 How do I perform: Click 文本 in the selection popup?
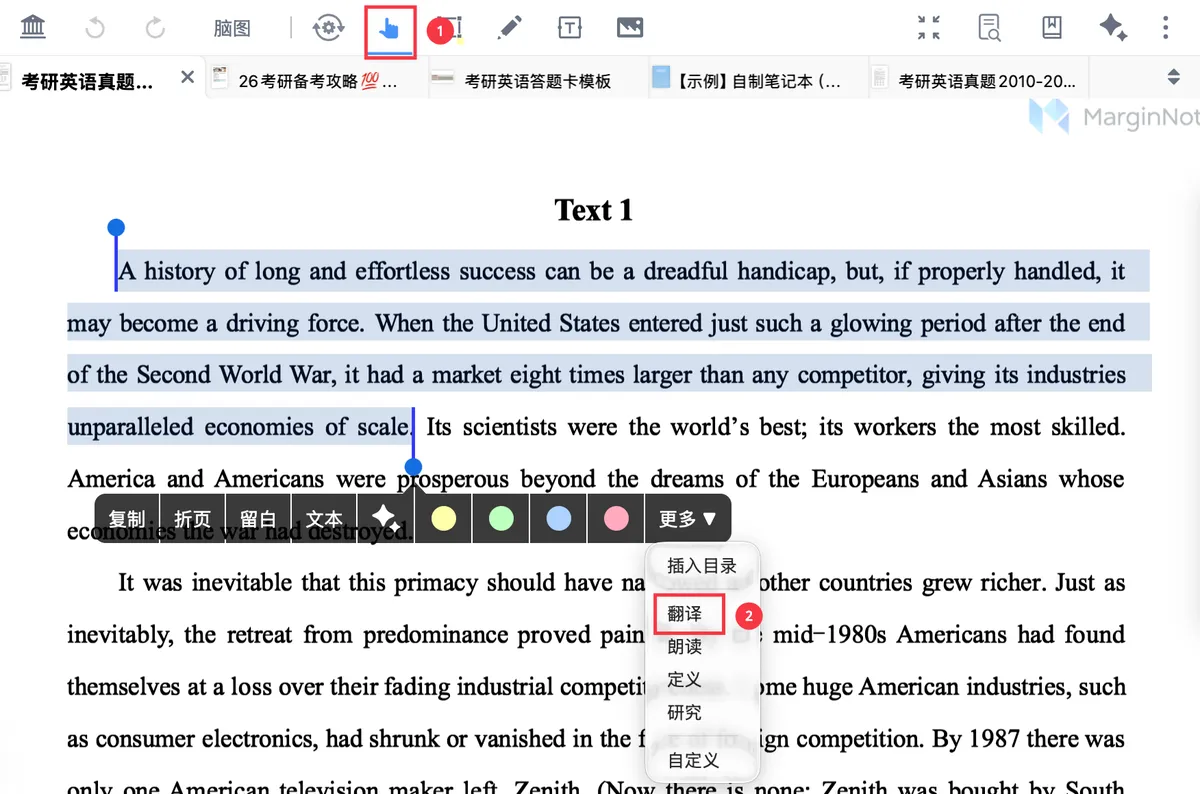324,519
